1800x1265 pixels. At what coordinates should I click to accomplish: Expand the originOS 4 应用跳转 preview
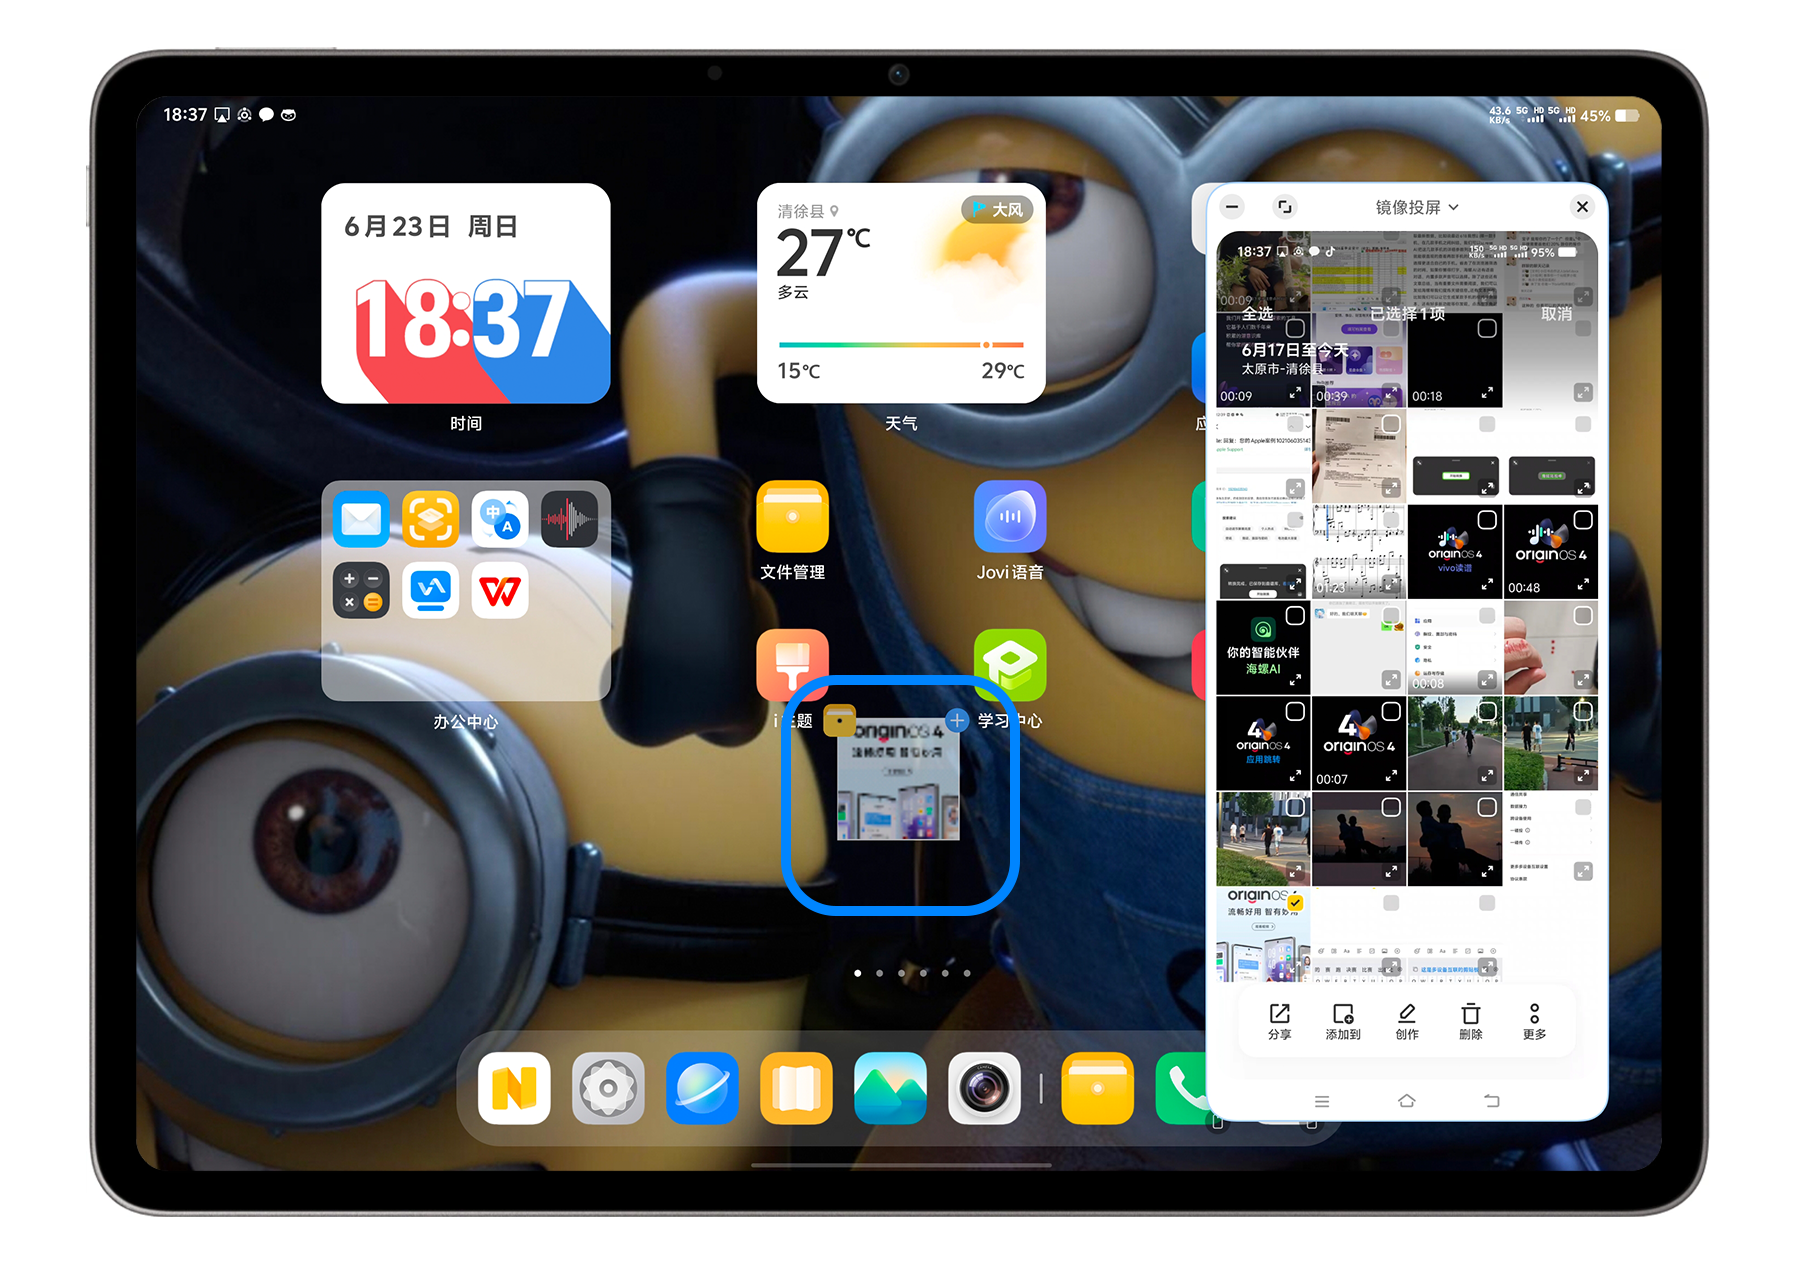click(x=1295, y=776)
